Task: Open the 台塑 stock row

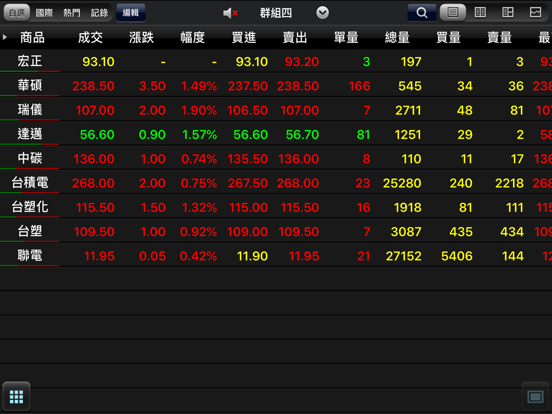Action: (x=276, y=231)
